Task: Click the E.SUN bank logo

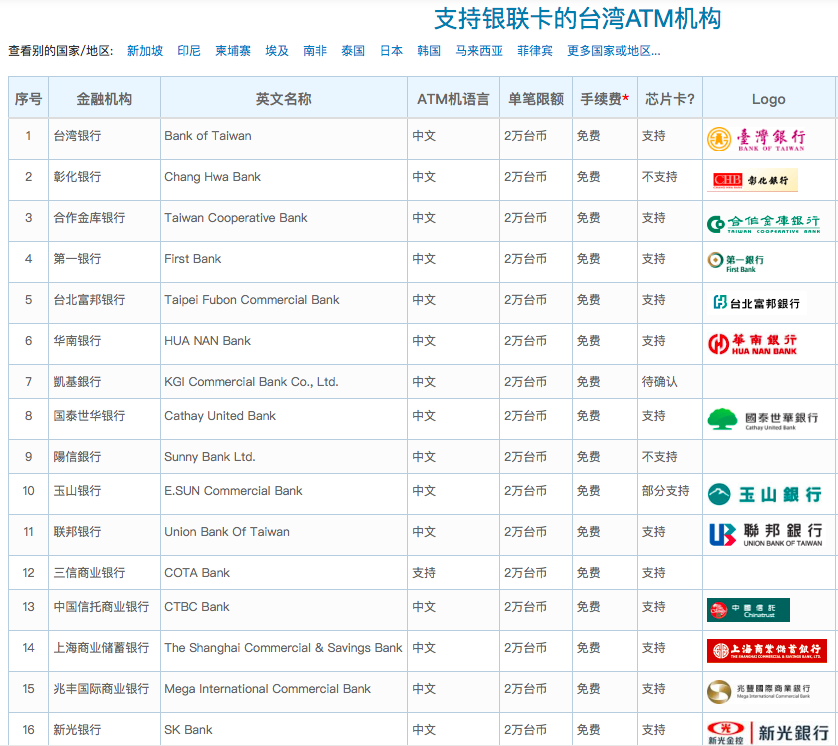Action: coord(764,494)
